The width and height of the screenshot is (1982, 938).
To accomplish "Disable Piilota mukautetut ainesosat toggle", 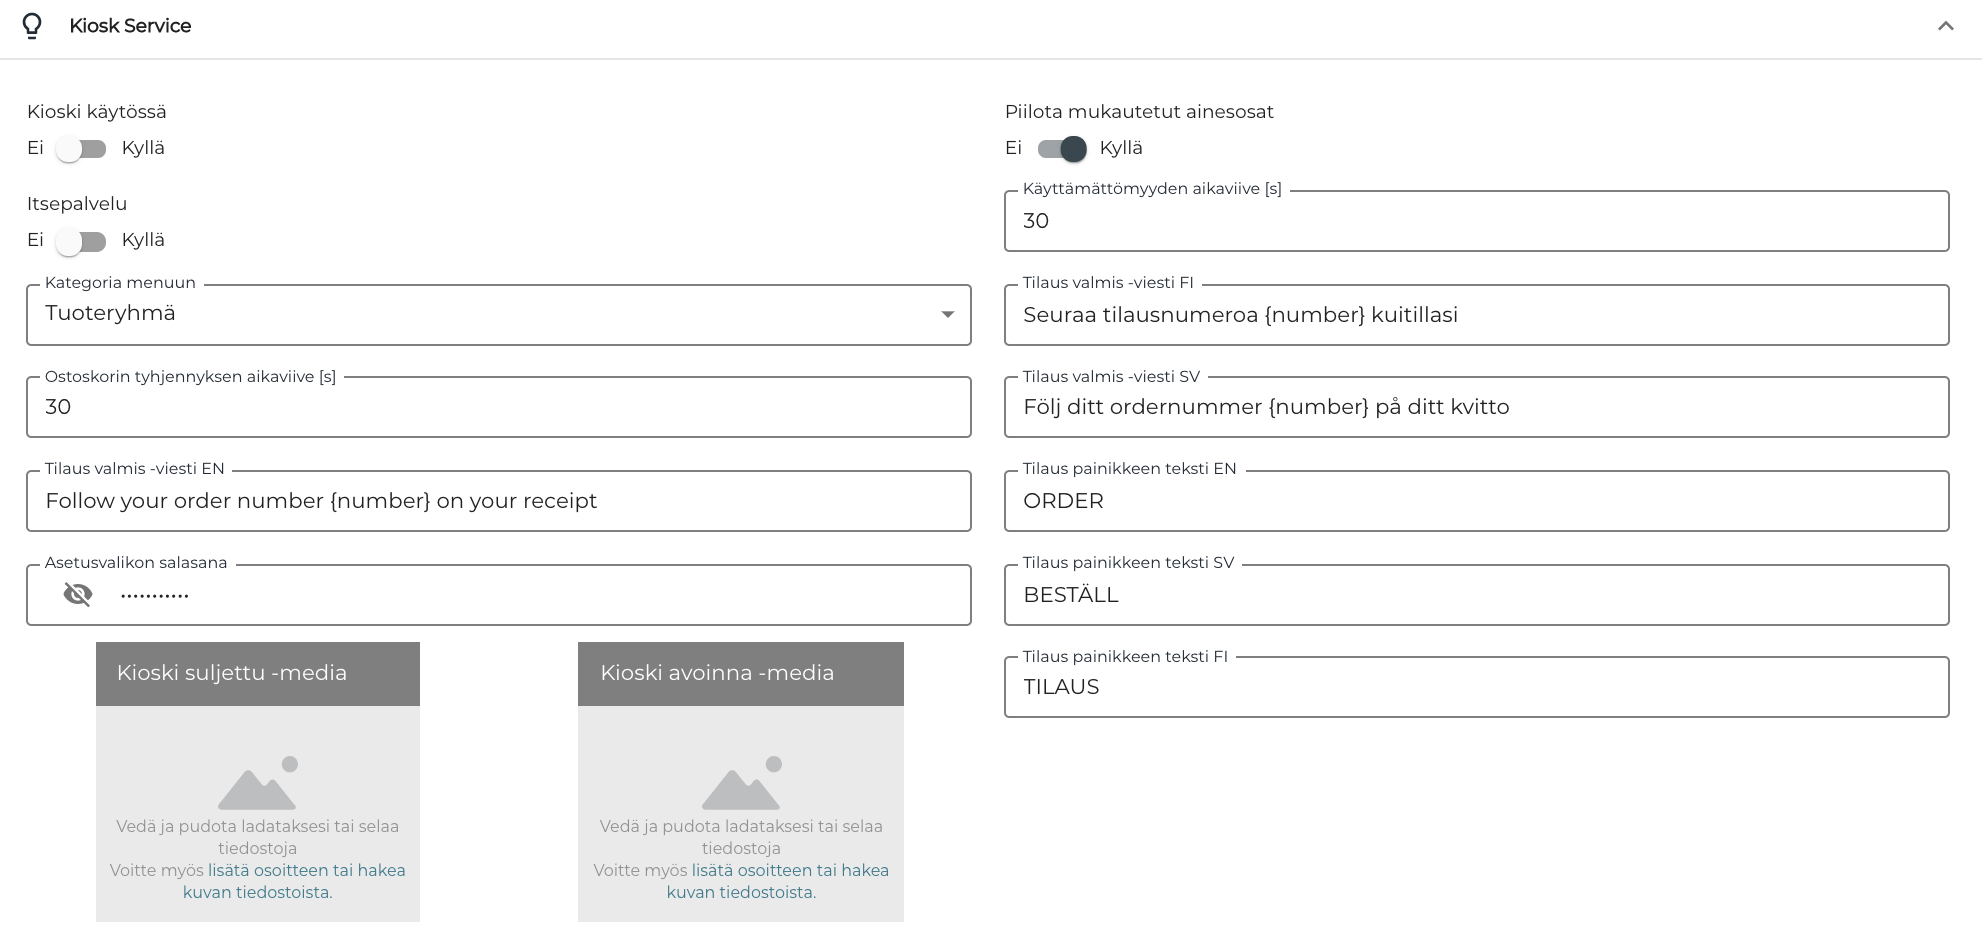I will (1062, 149).
